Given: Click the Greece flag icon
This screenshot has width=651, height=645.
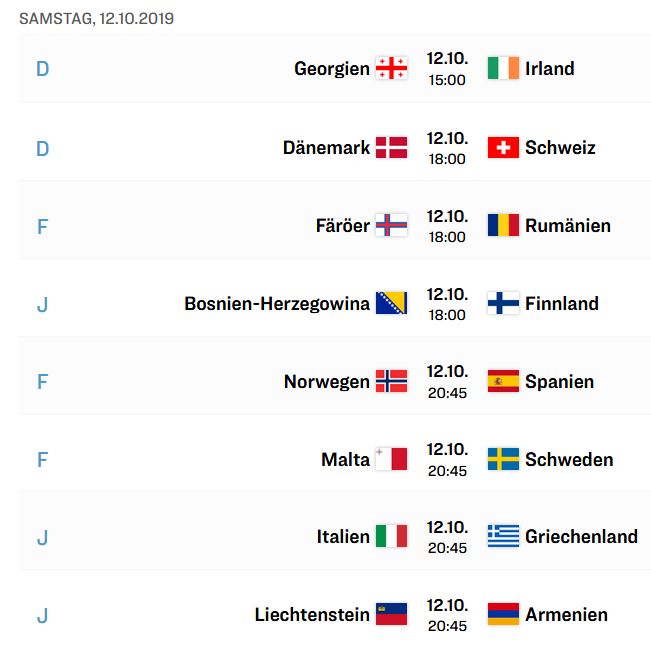Looking at the screenshot, I should (503, 536).
